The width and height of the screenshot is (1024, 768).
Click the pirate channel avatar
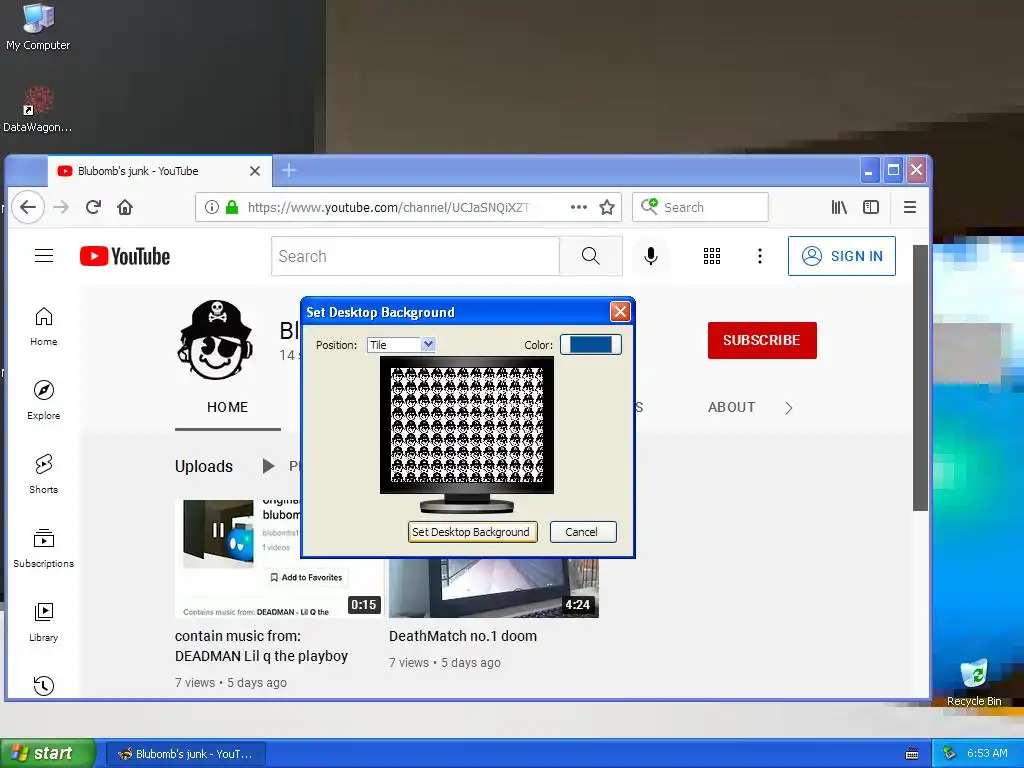click(x=216, y=340)
